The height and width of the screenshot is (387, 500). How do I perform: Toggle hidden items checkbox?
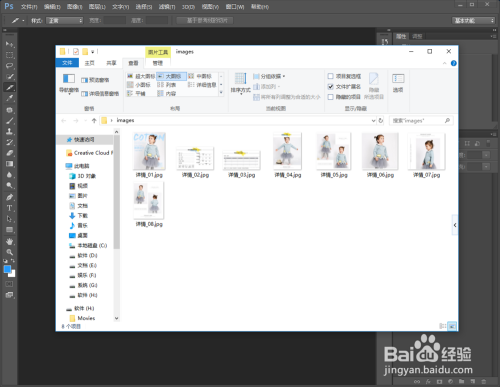[x=344, y=97]
